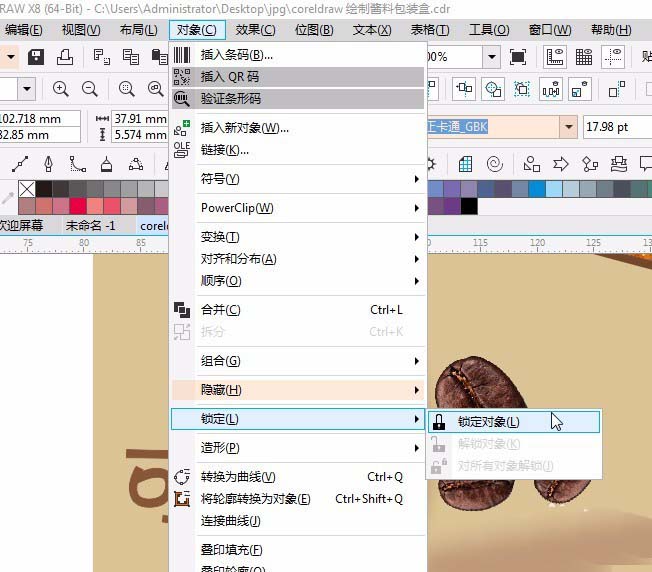Image resolution: width=652 pixels, height=572 pixels.
Task: Choose 隐藏(H) menu entry
Action: (x=298, y=390)
